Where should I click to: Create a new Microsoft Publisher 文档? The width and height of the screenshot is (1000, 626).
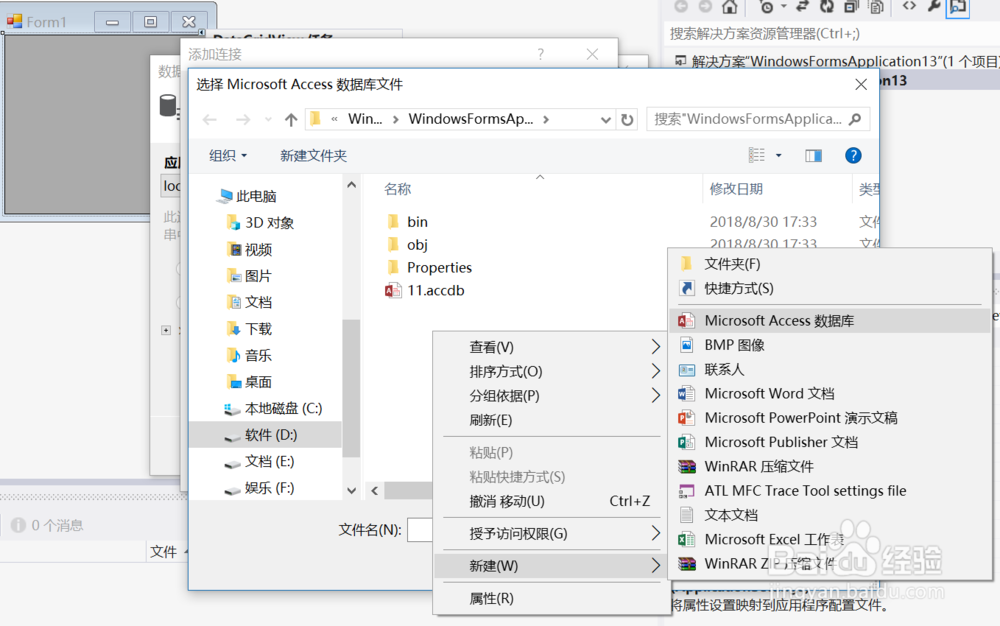click(830, 442)
